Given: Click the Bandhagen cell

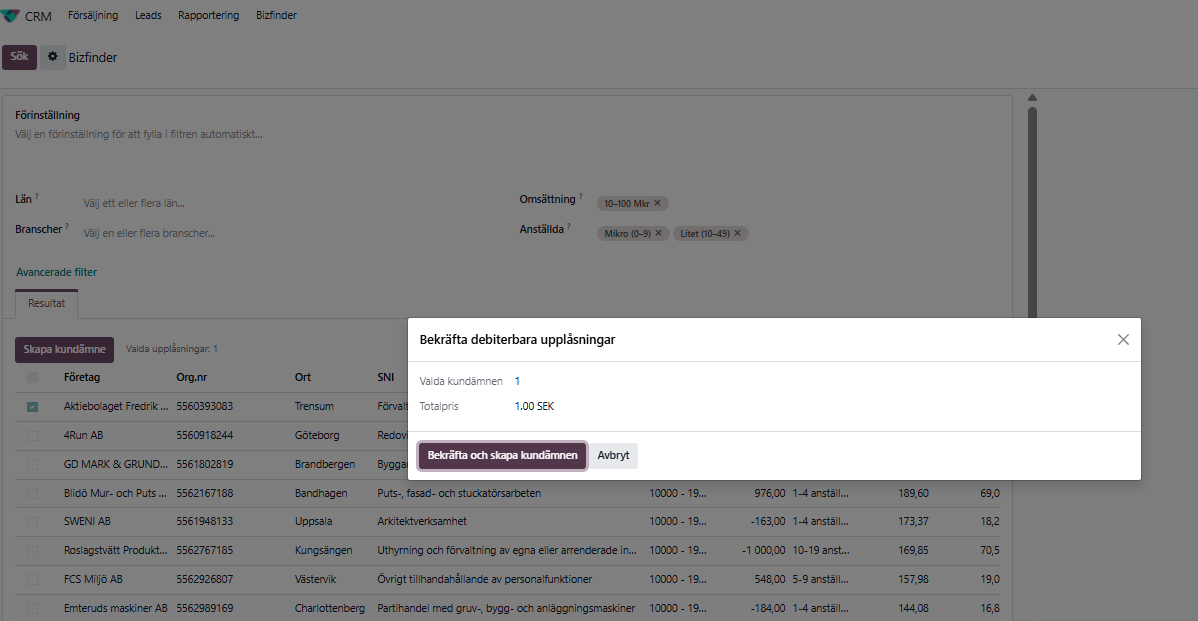Looking at the screenshot, I should point(321,493).
